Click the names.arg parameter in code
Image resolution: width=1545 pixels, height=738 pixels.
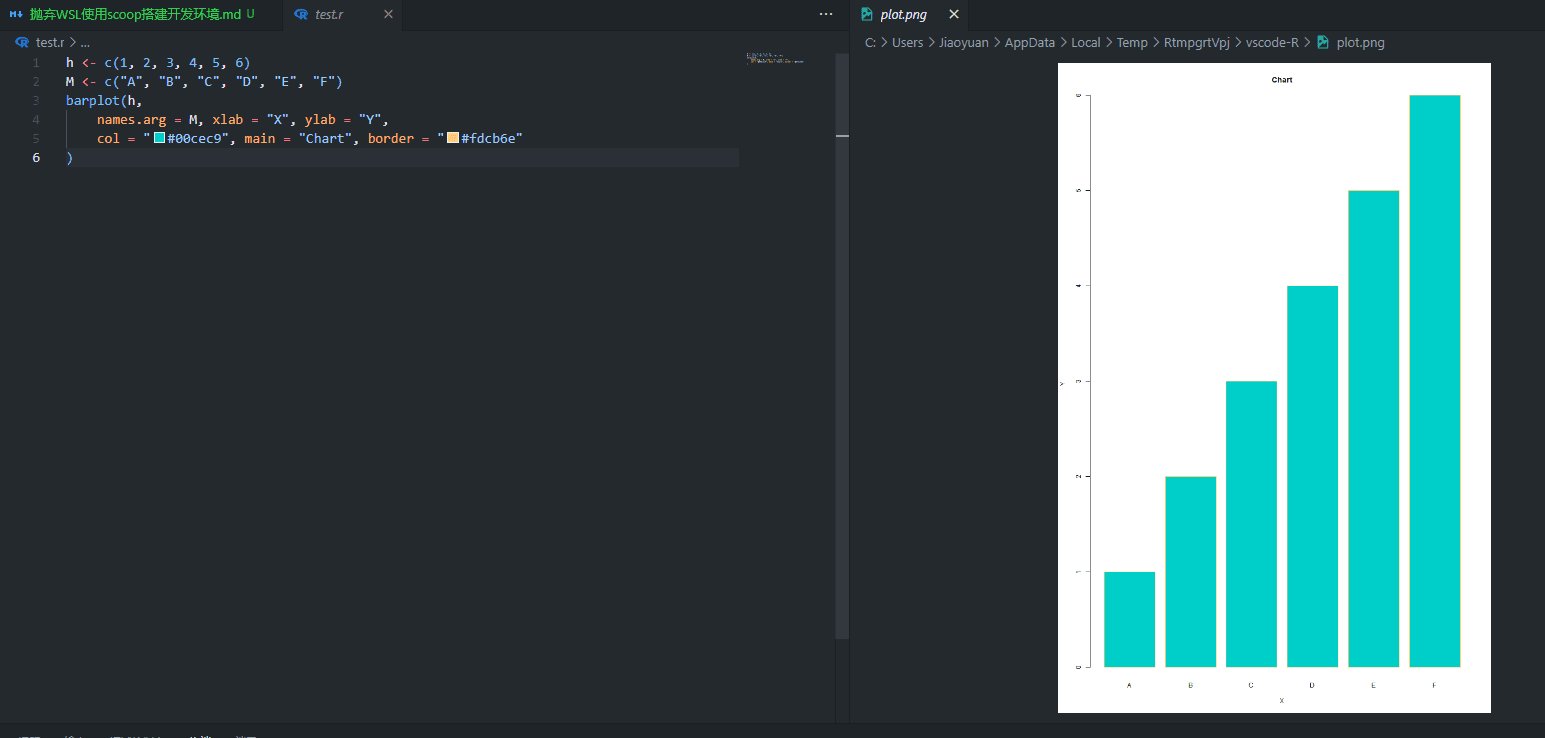[131, 119]
